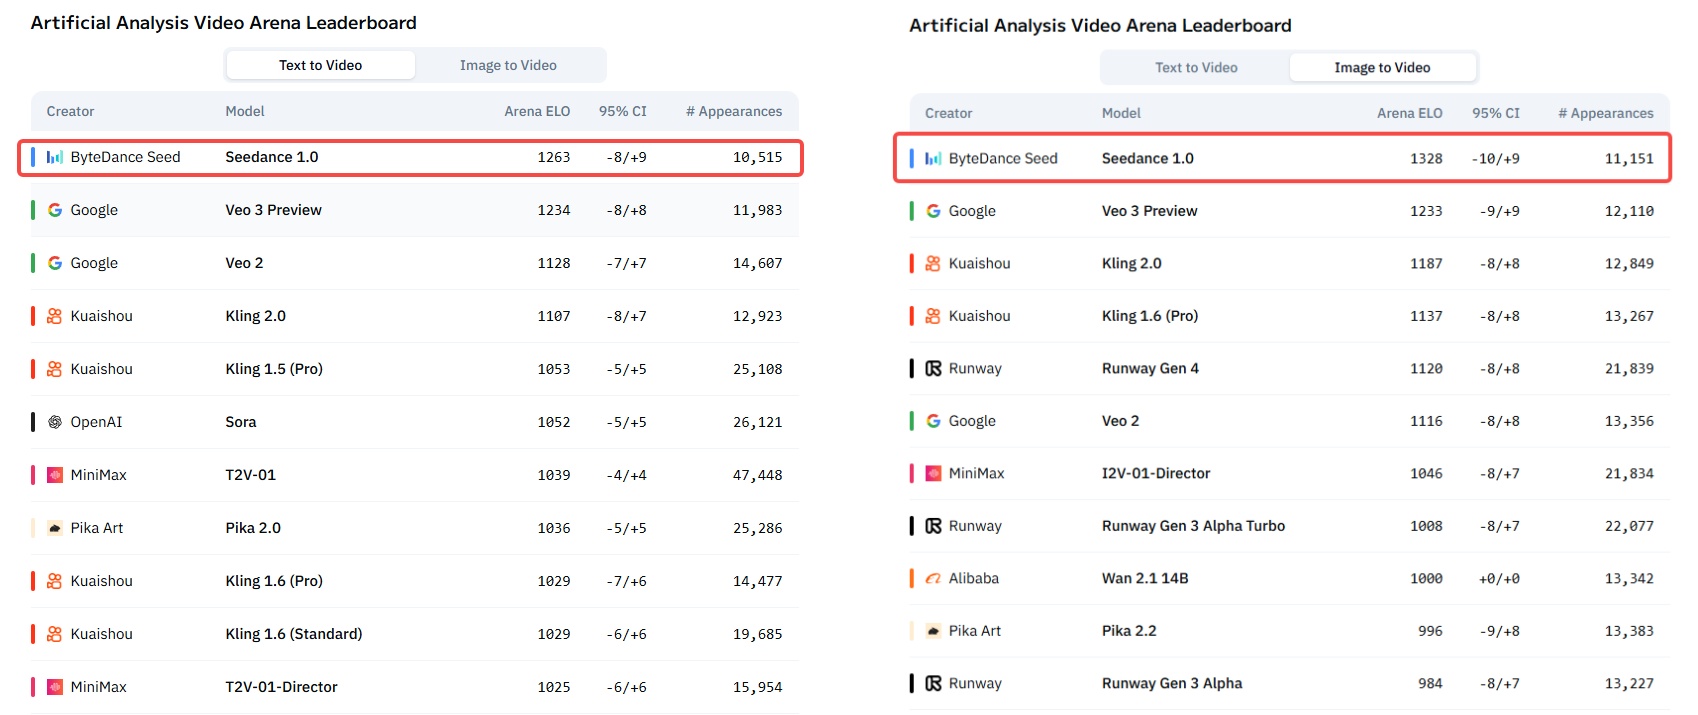Click T2V-01-Director model name

pos(281,687)
